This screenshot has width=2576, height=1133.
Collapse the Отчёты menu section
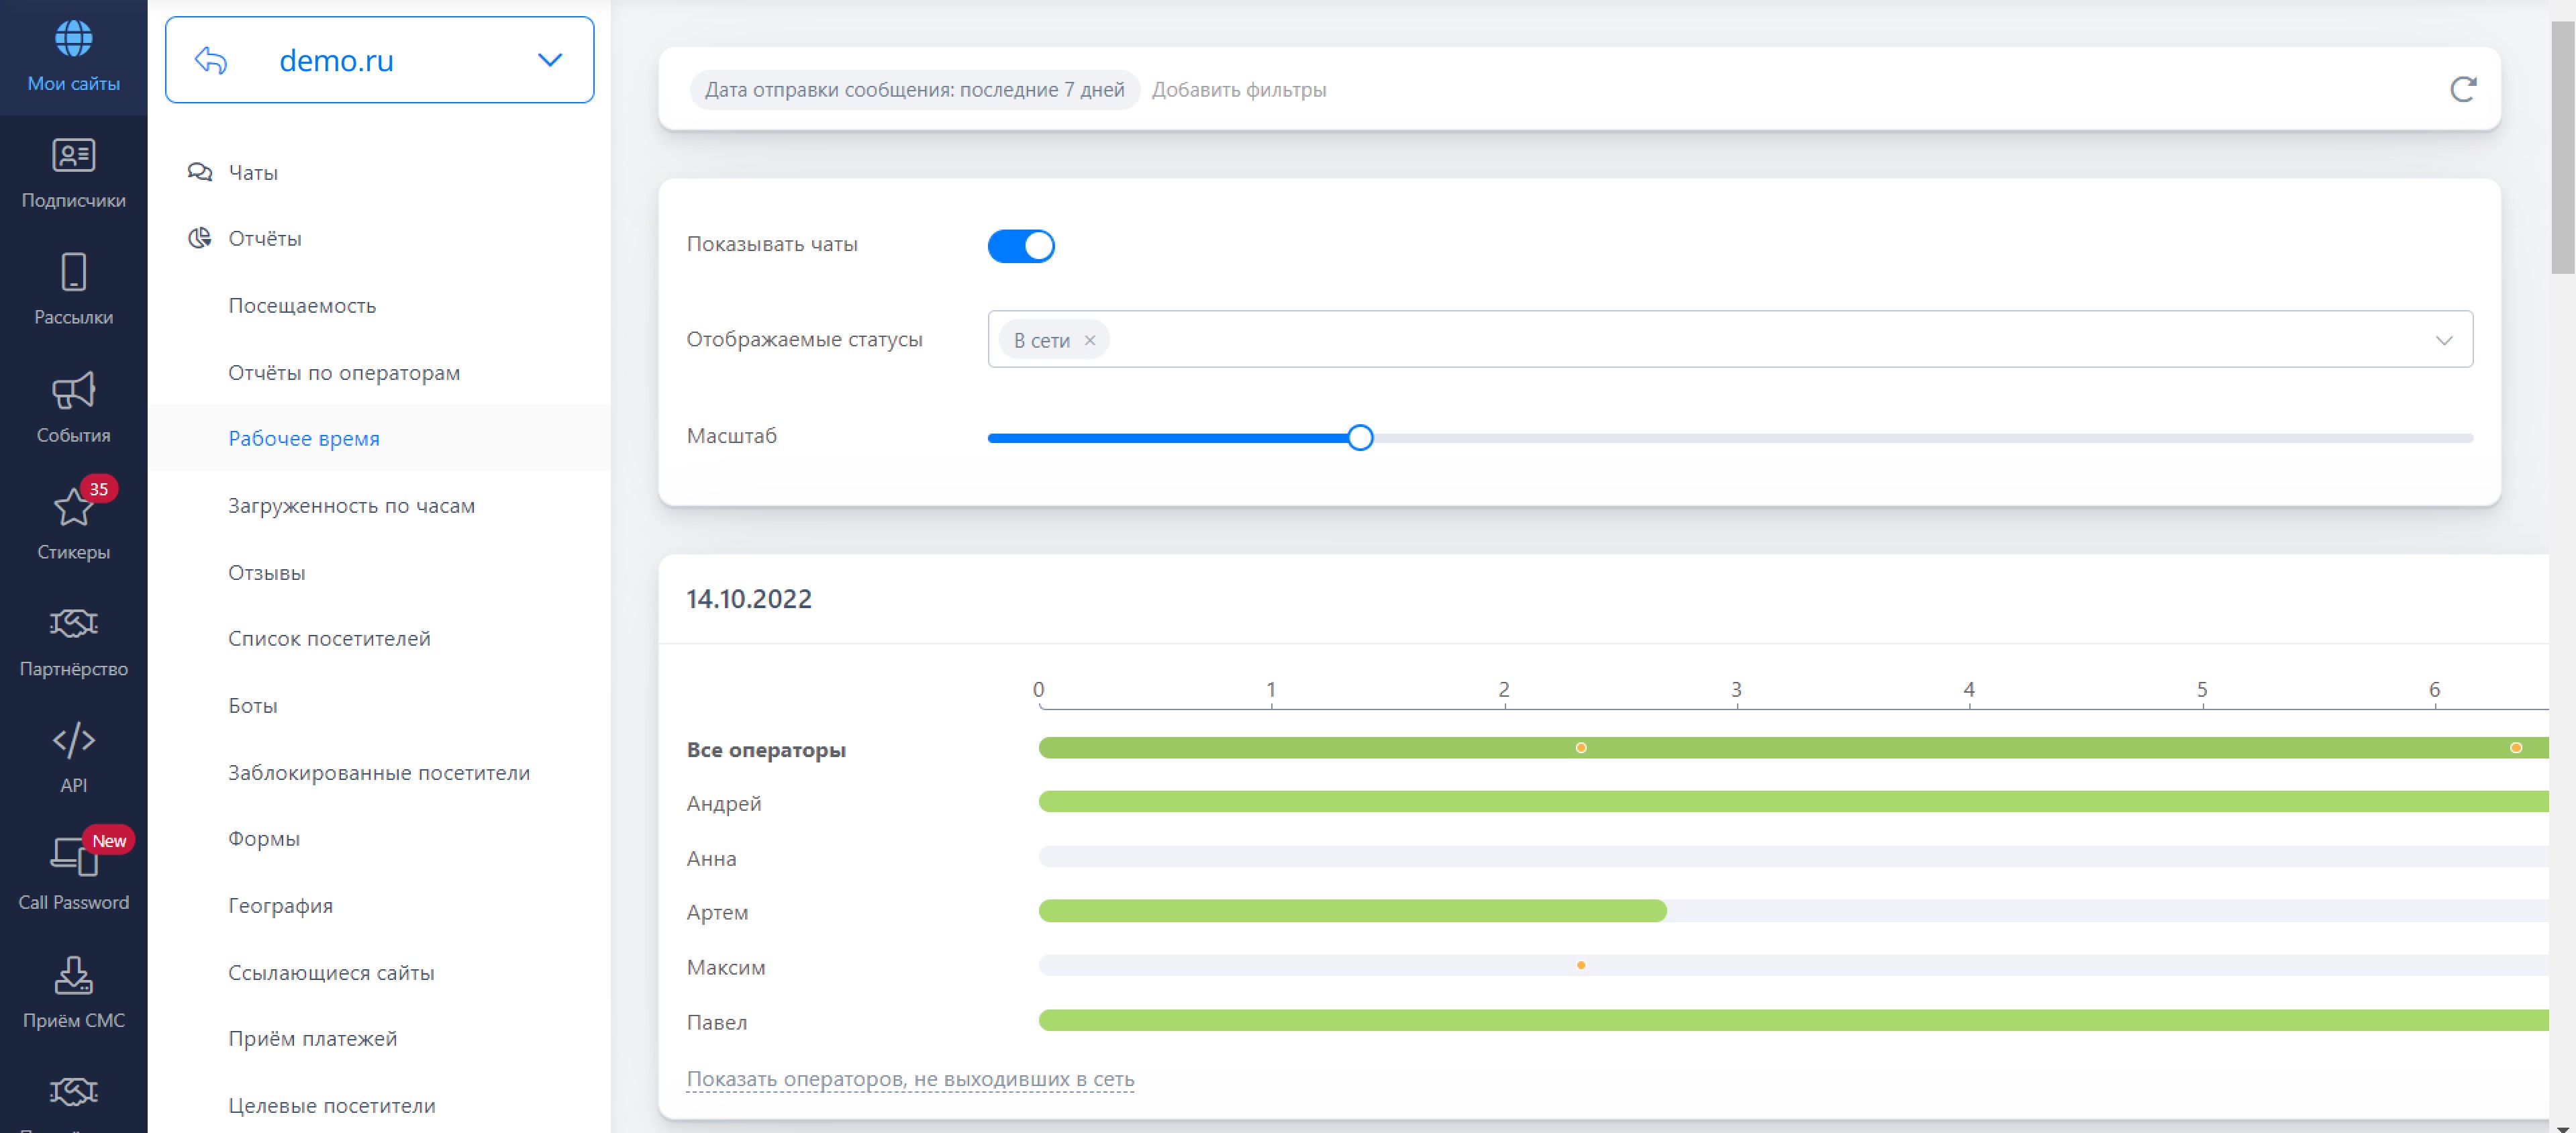point(264,238)
